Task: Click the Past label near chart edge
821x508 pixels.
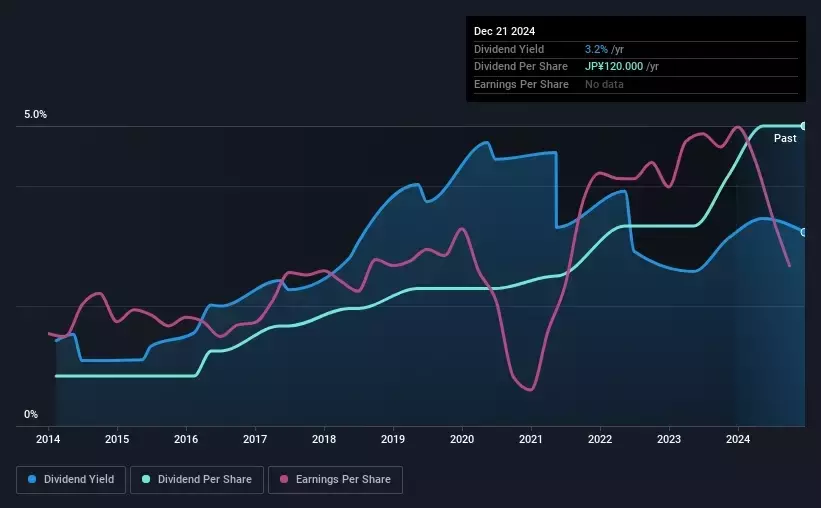Action: point(785,138)
